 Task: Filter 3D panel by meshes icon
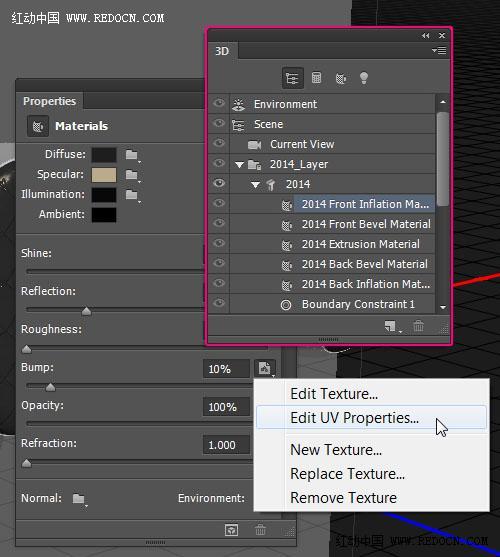[x=316, y=77]
